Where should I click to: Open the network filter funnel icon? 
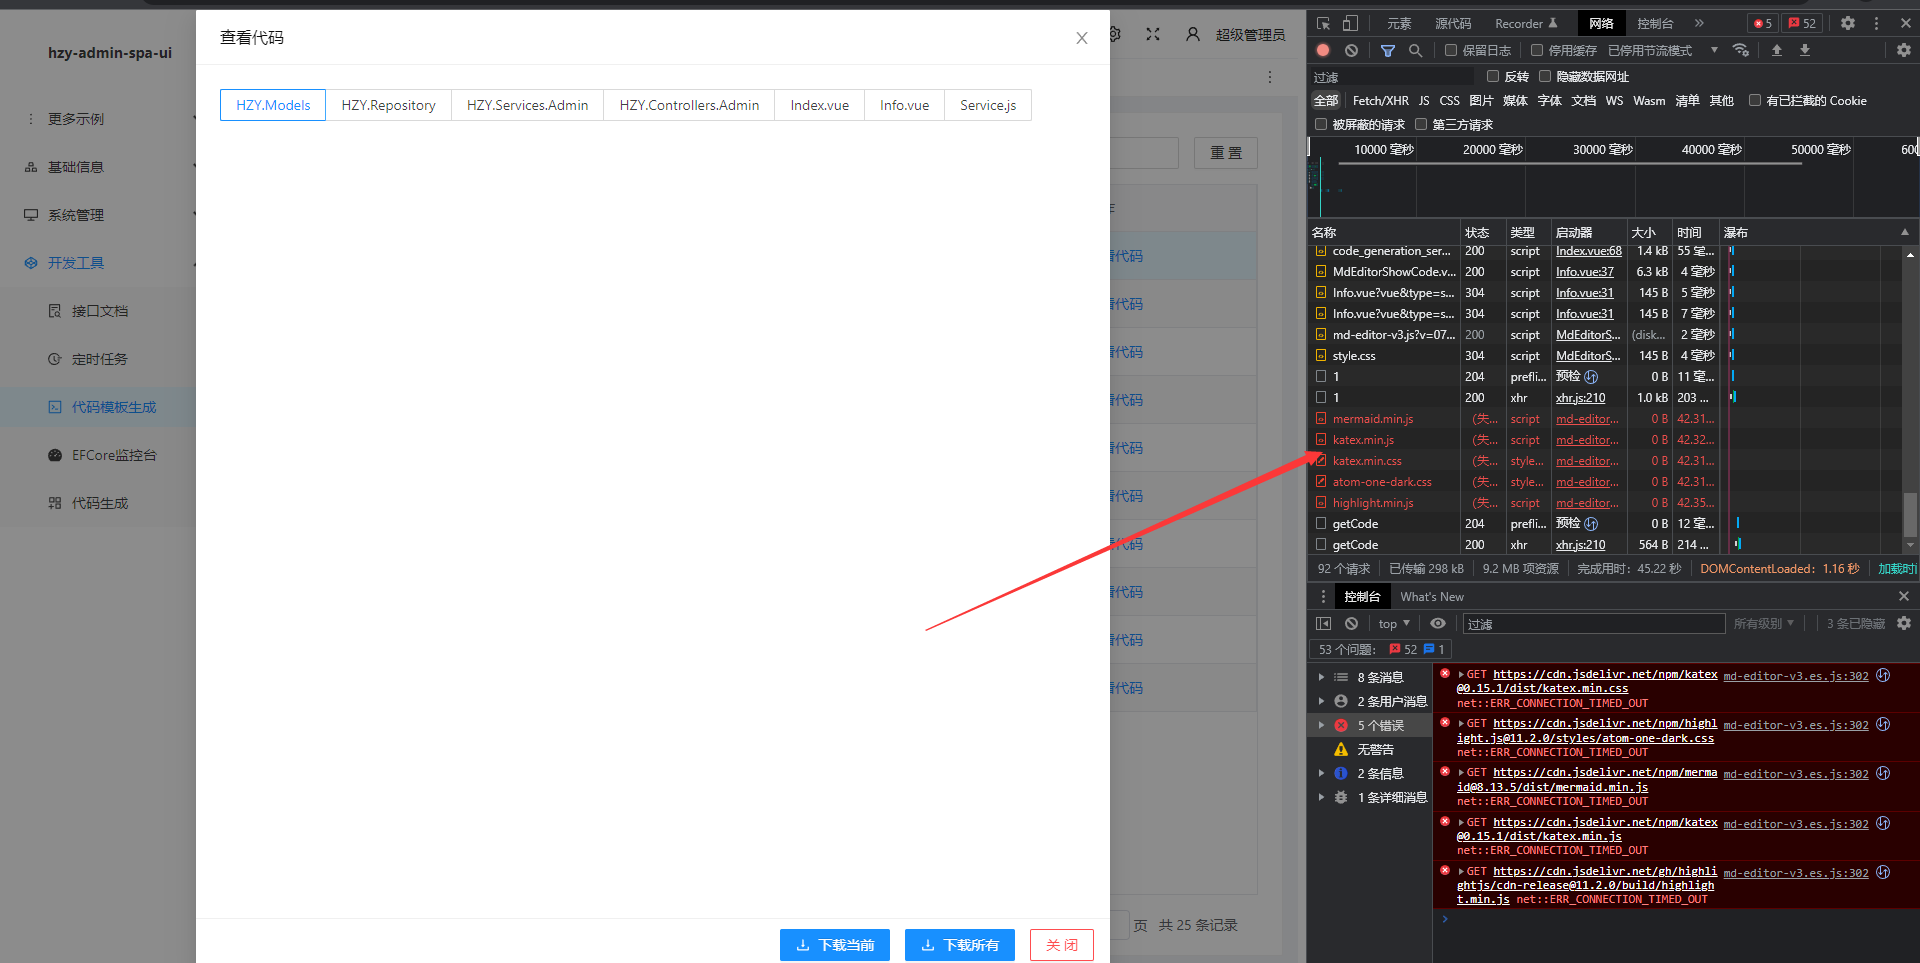[1386, 50]
